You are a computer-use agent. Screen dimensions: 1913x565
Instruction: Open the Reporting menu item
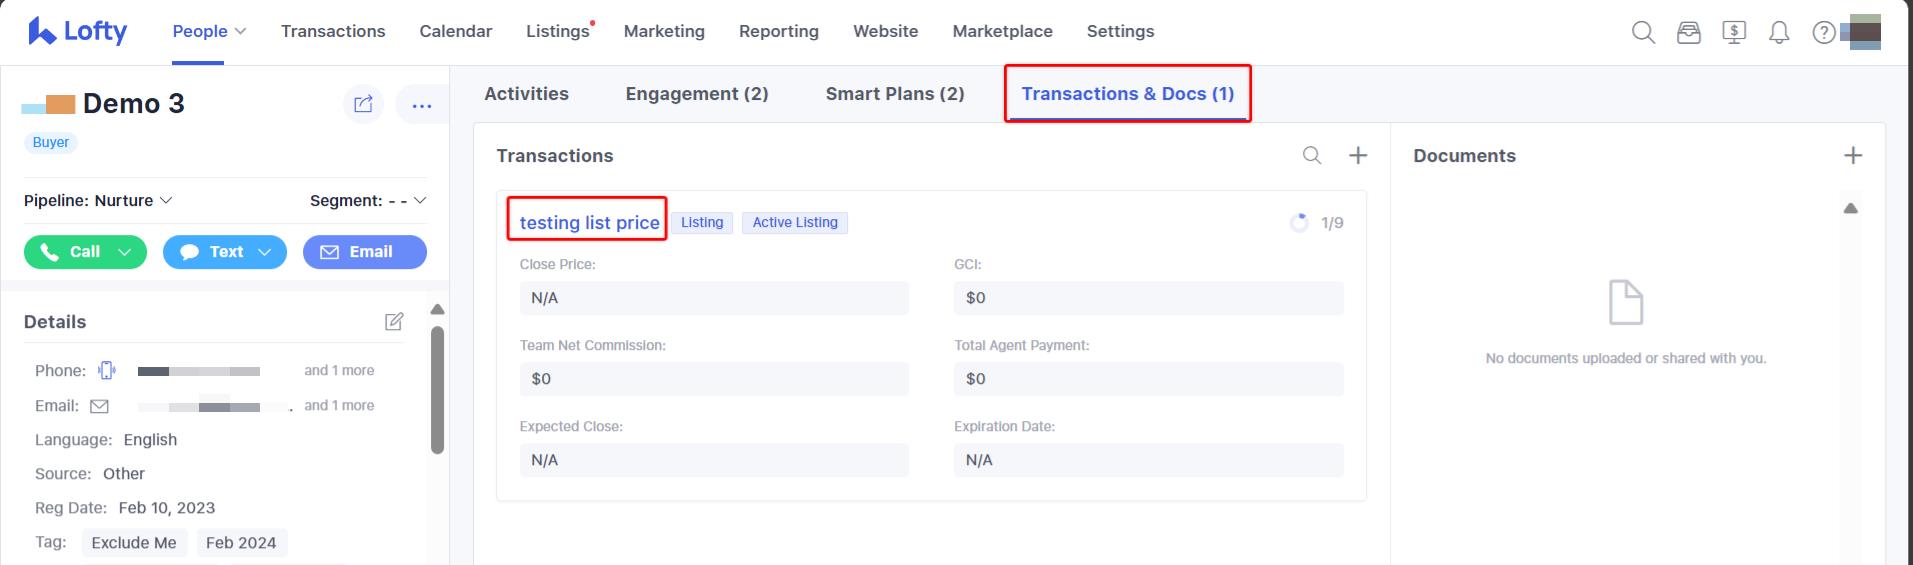pos(778,32)
